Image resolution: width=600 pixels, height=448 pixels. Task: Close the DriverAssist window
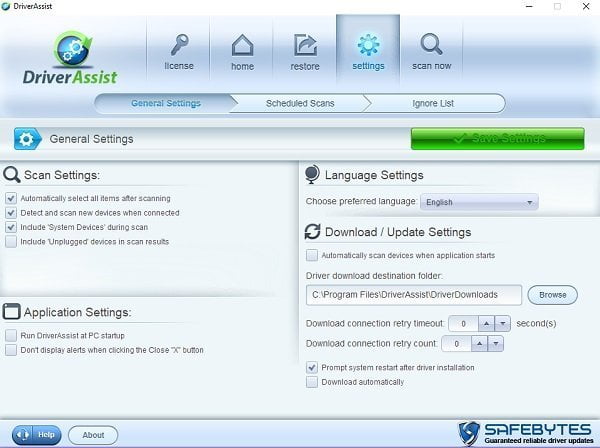click(586, 7)
